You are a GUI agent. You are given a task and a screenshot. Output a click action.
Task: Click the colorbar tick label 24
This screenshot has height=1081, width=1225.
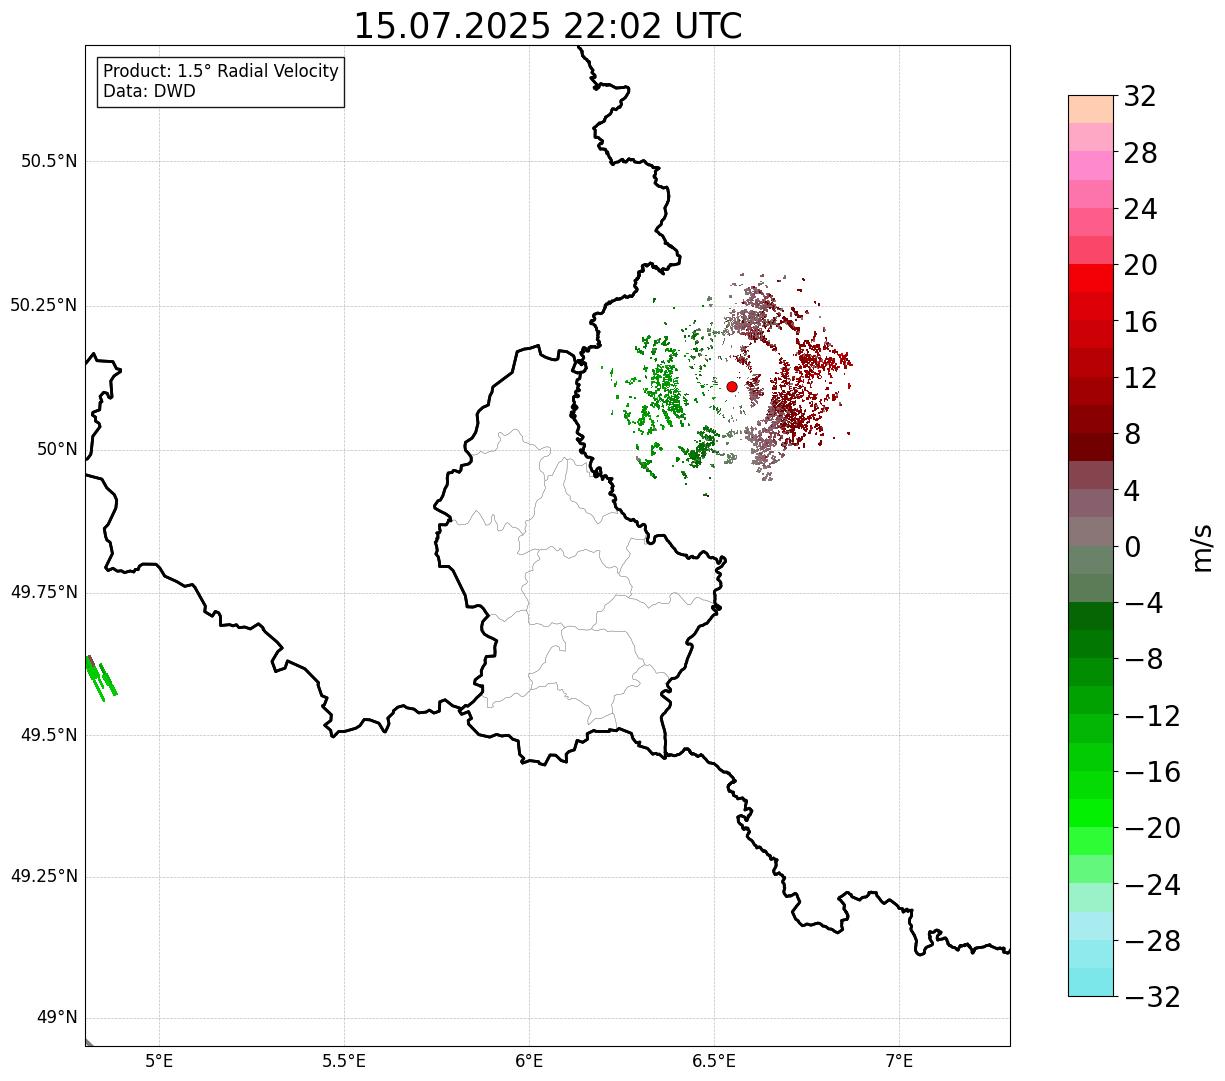(1140, 209)
